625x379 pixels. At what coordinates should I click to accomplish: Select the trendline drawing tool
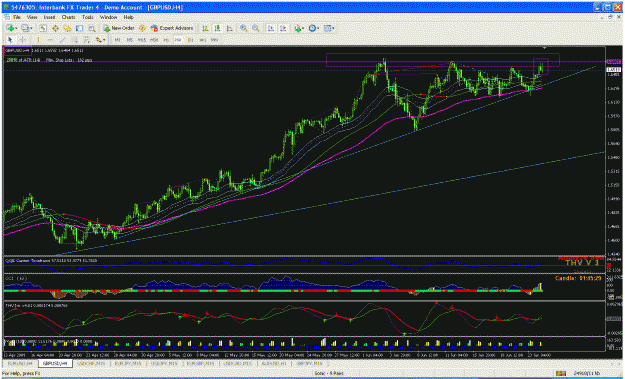63,40
